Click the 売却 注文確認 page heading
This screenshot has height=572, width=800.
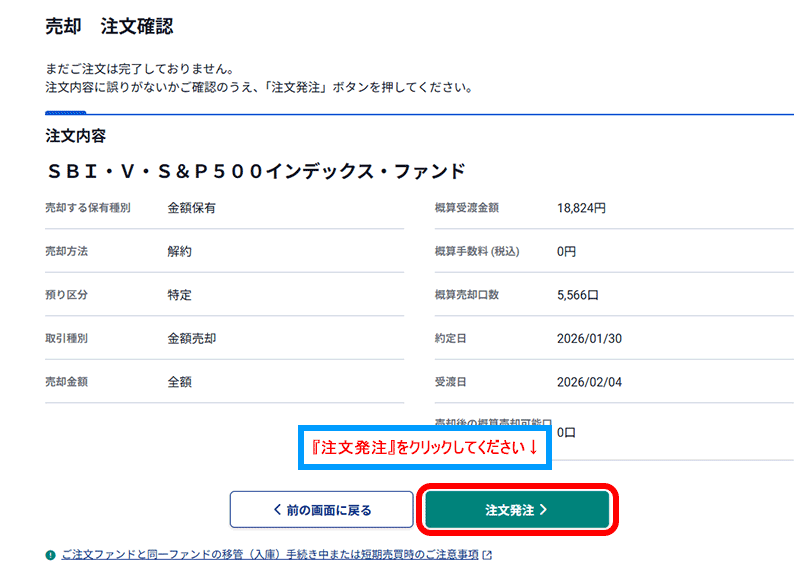pyautogui.click(x=109, y=27)
